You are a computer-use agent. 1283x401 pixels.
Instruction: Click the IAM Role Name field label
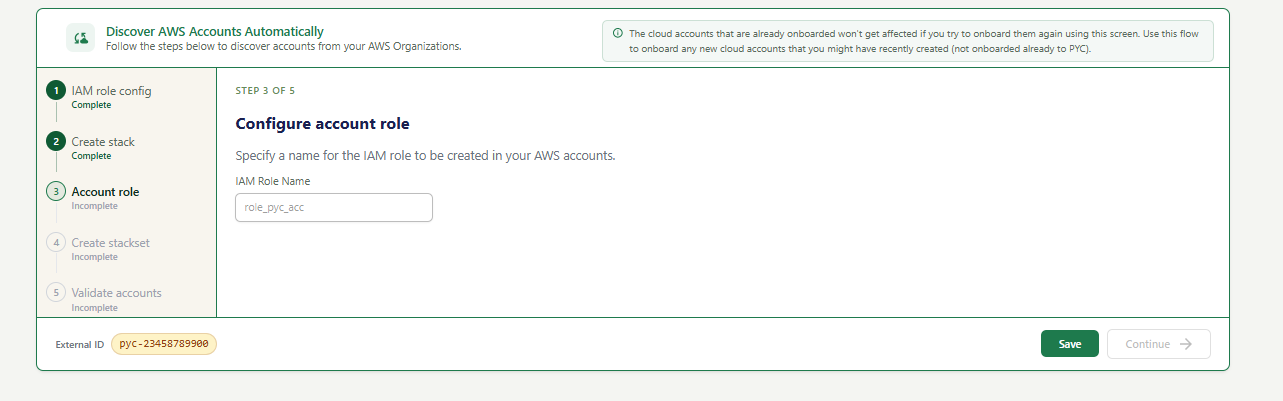click(x=273, y=181)
